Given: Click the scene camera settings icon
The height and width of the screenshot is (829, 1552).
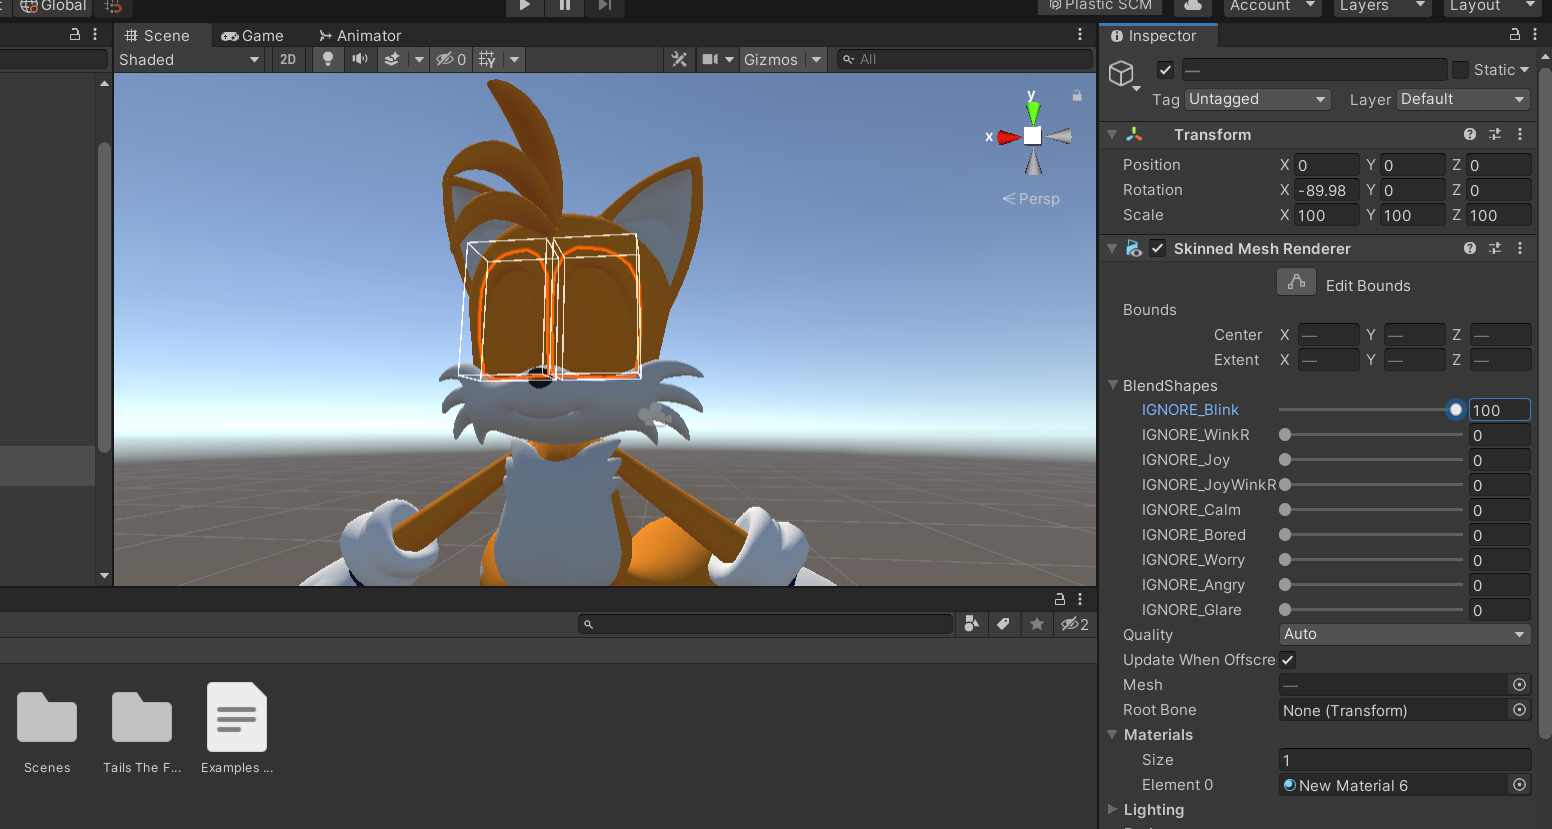Looking at the screenshot, I should (x=710, y=59).
